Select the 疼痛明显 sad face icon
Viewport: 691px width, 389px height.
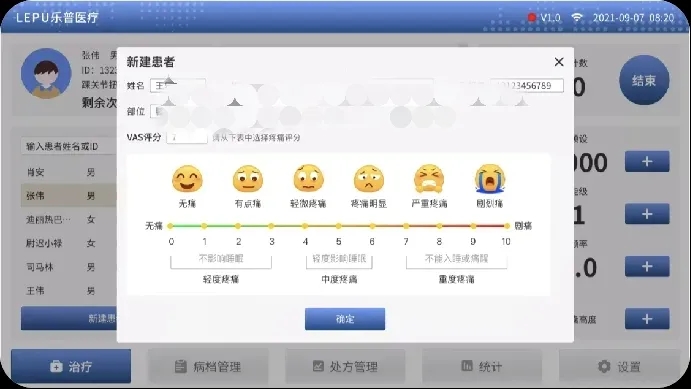point(369,179)
